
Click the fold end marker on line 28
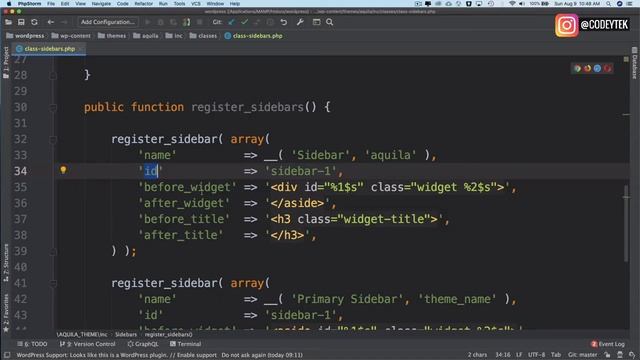pos(53,76)
